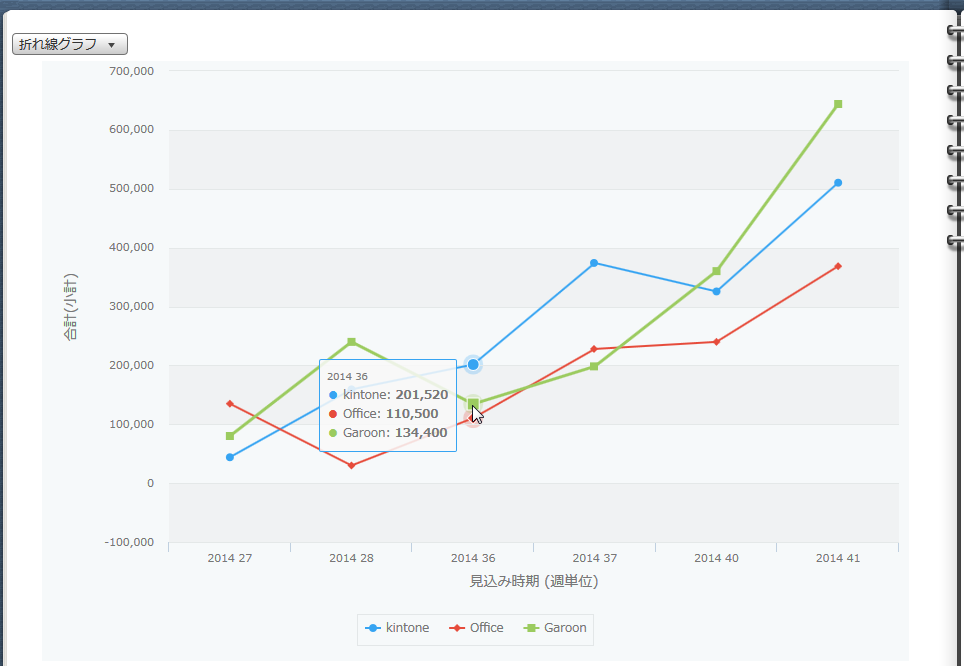Toggle kintone series via legend label
Image resolution: width=964 pixels, height=666 pixels.
(x=407, y=628)
